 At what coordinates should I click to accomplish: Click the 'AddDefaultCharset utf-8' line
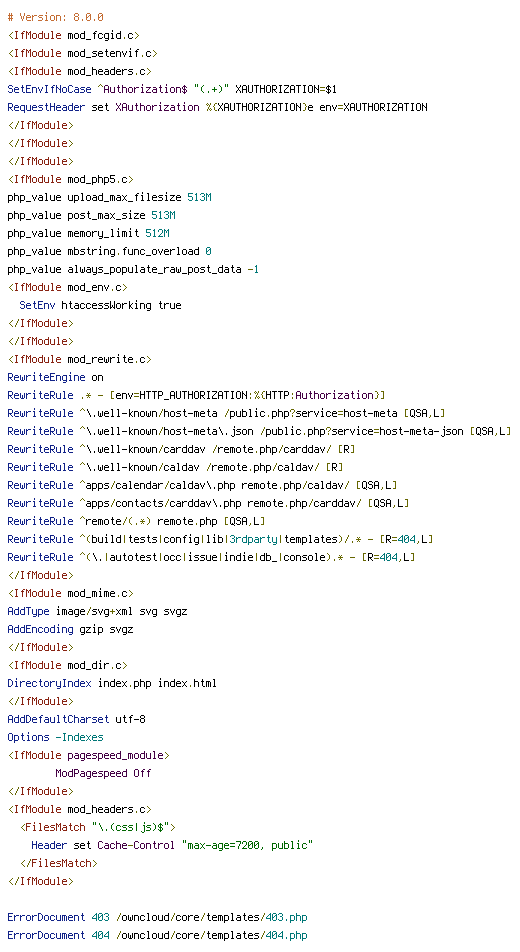(x=77, y=719)
